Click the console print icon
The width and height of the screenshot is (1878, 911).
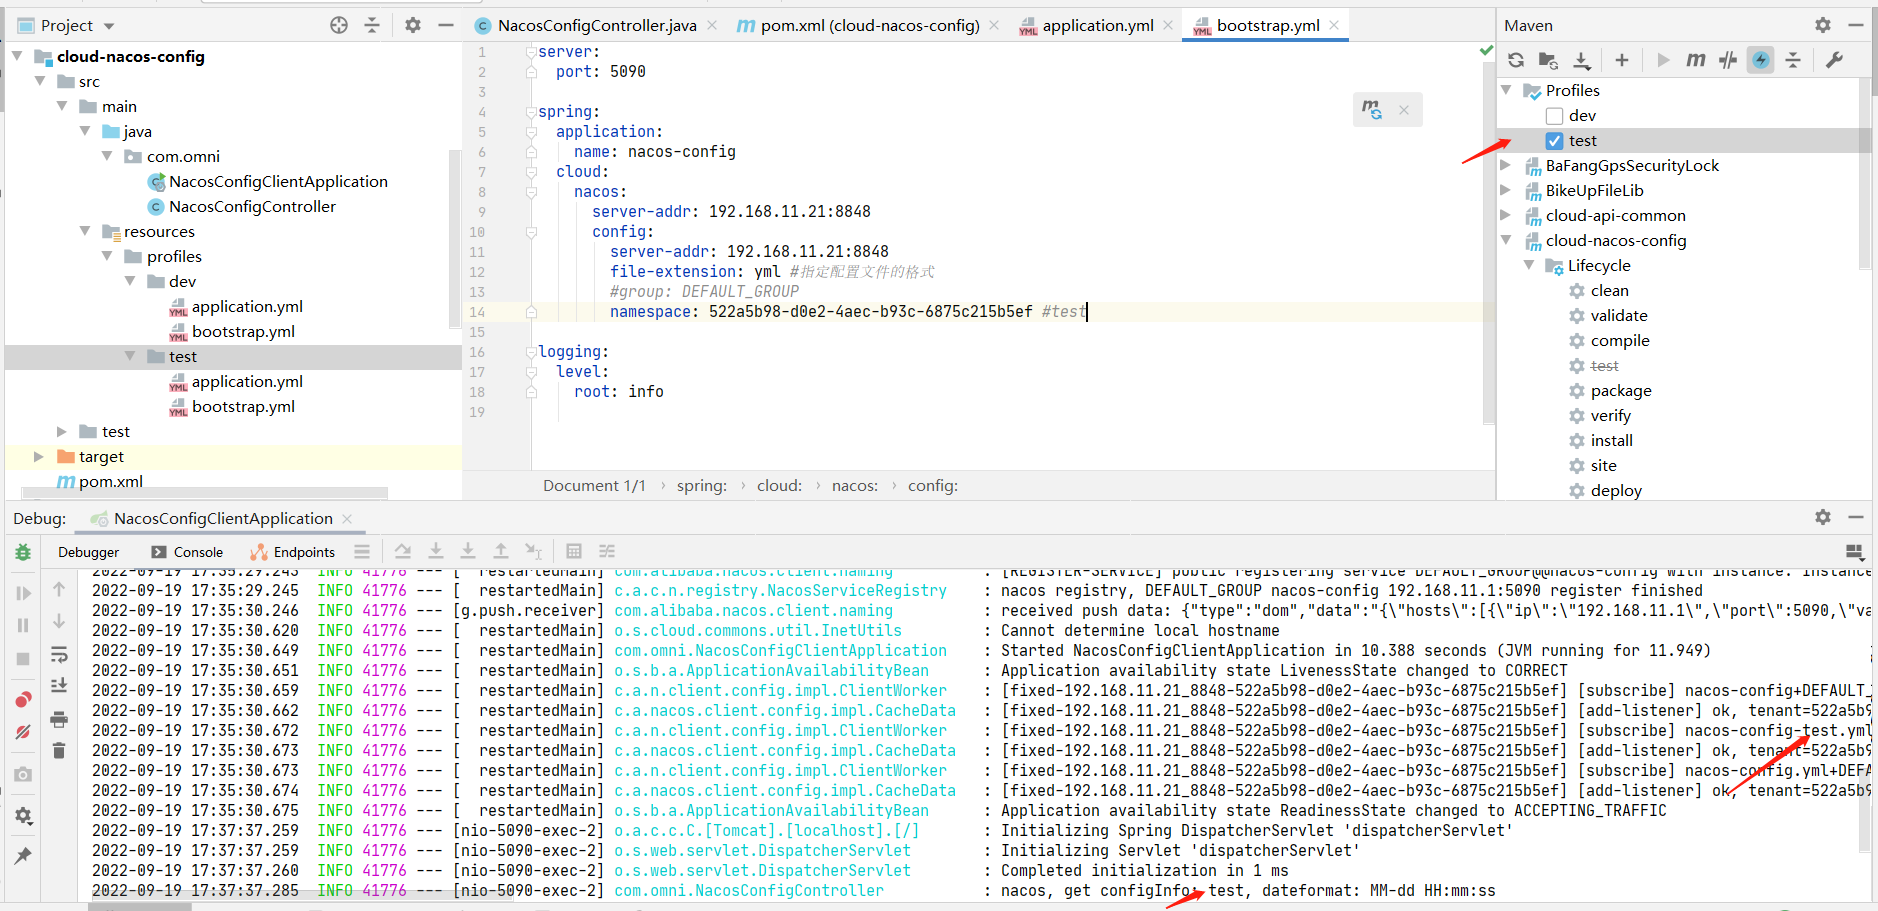pyautogui.click(x=59, y=719)
